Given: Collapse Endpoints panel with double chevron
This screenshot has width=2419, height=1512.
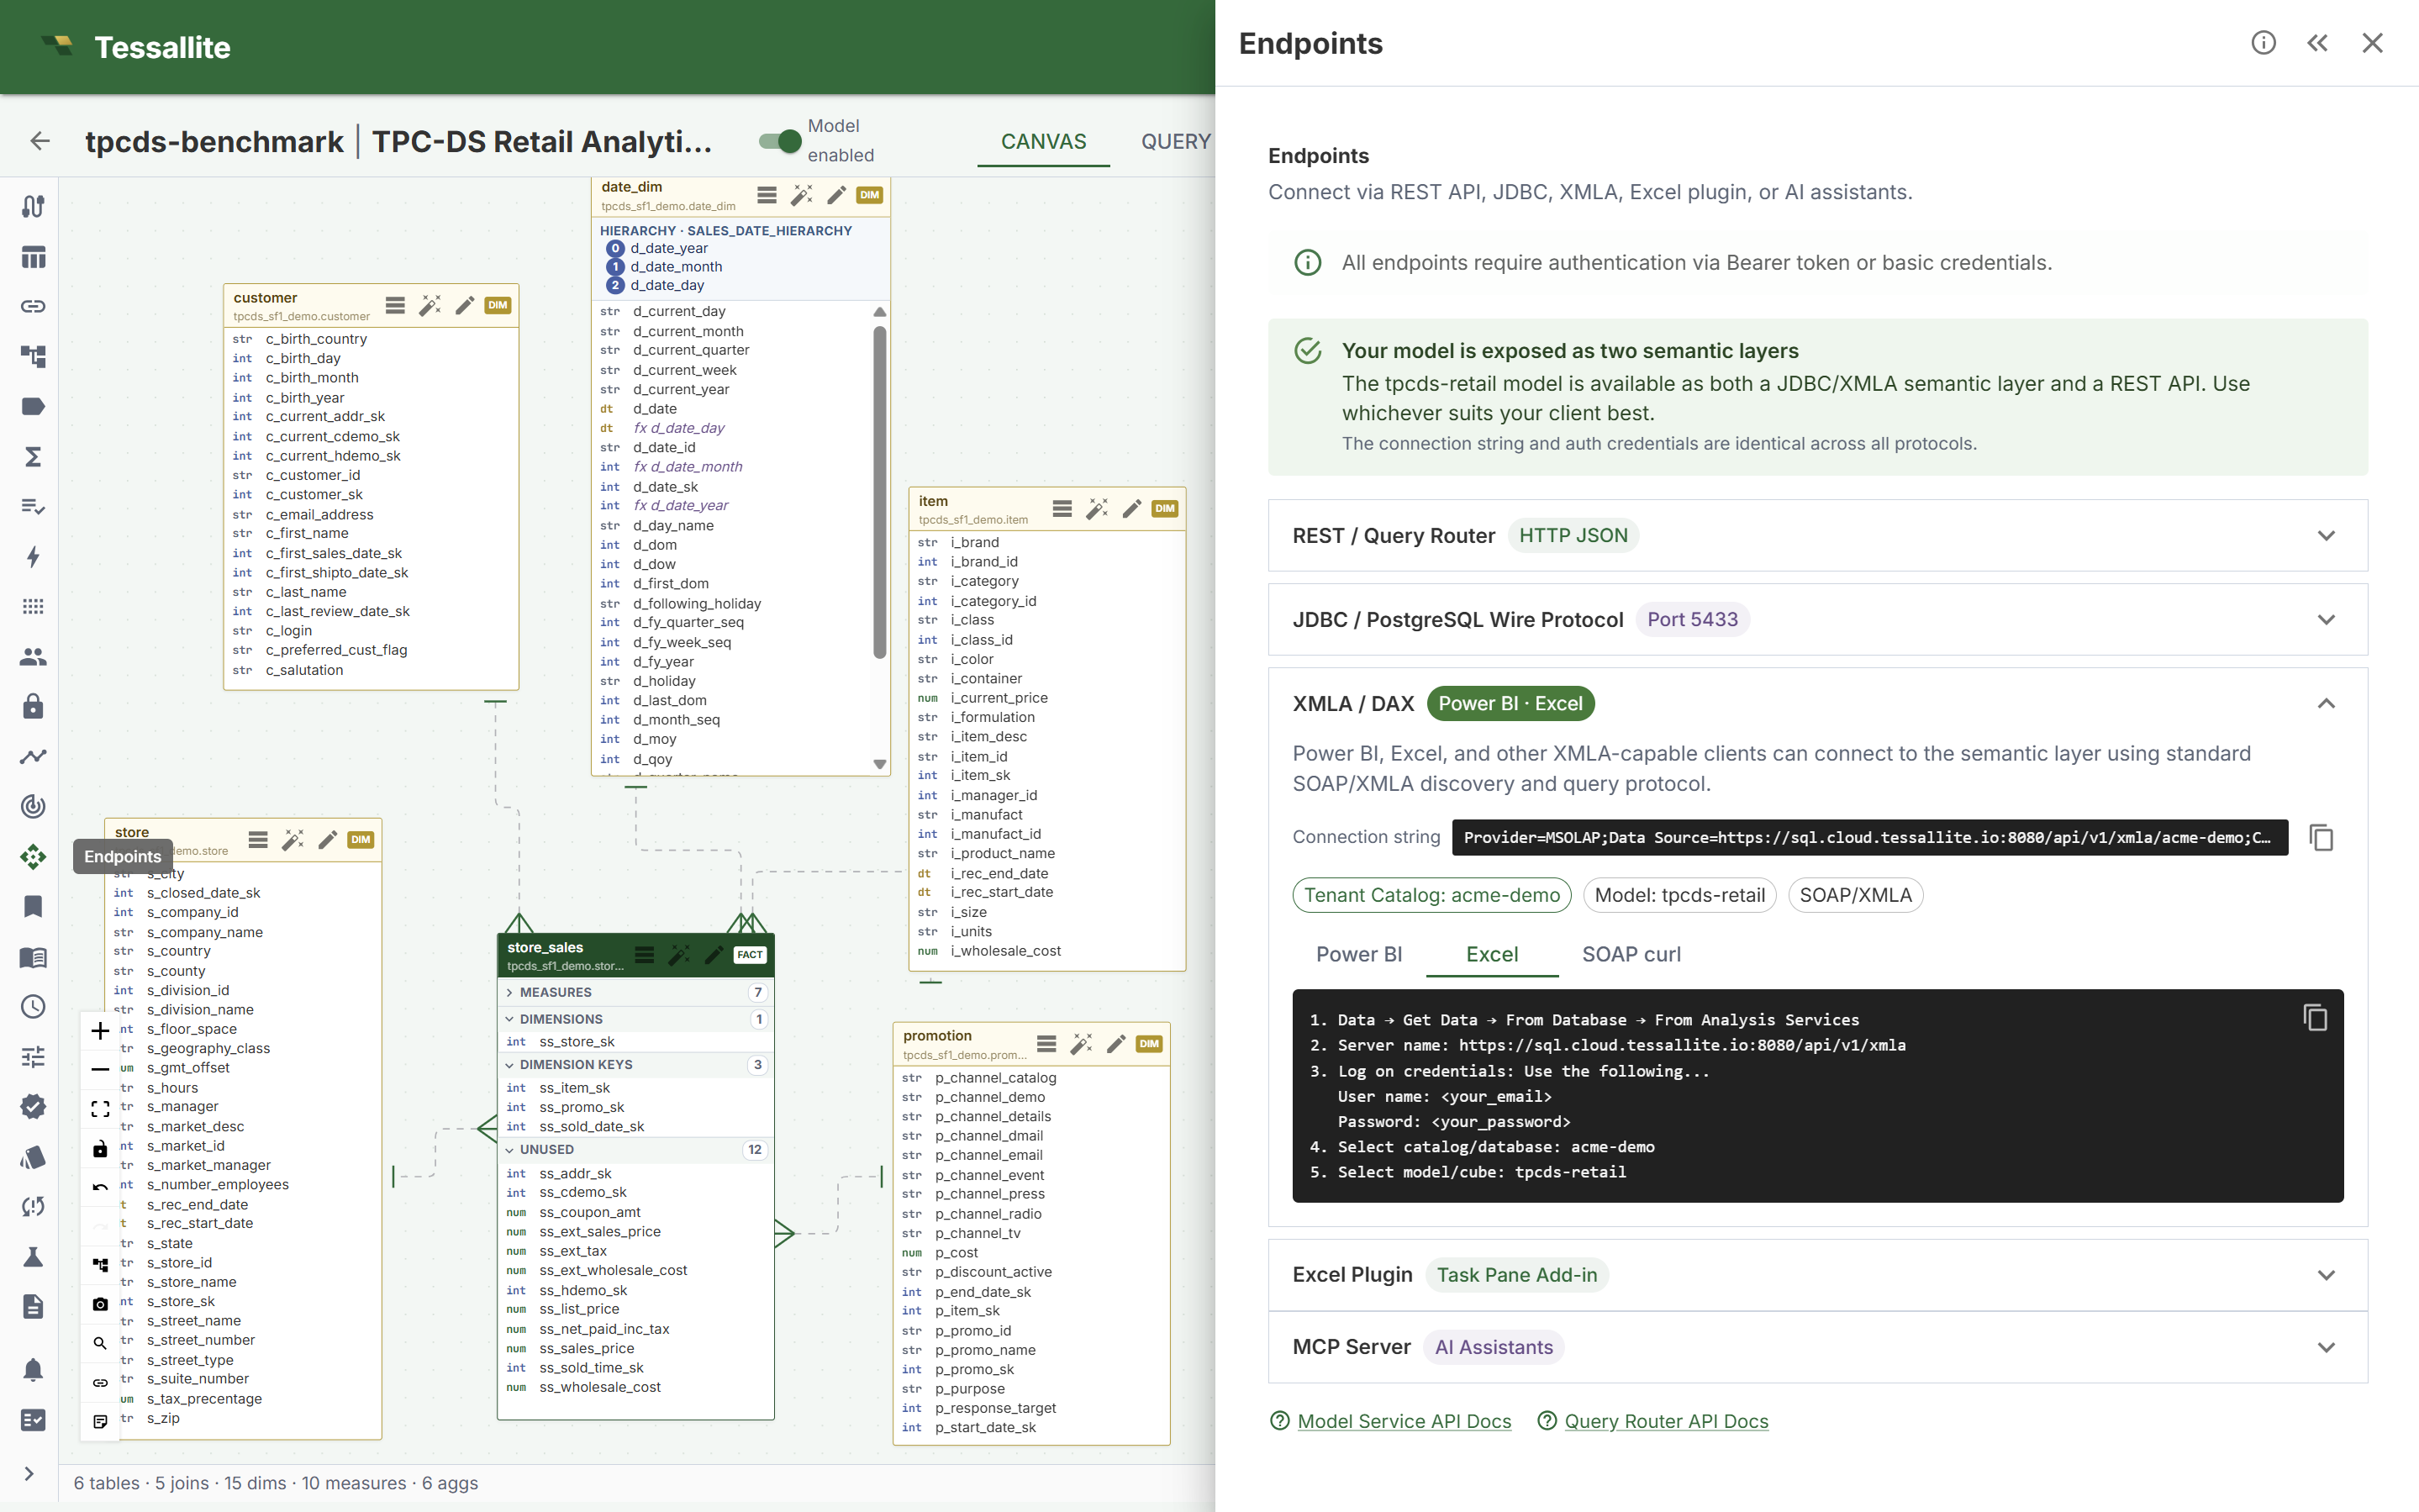Looking at the screenshot, I should [2317, 43].
